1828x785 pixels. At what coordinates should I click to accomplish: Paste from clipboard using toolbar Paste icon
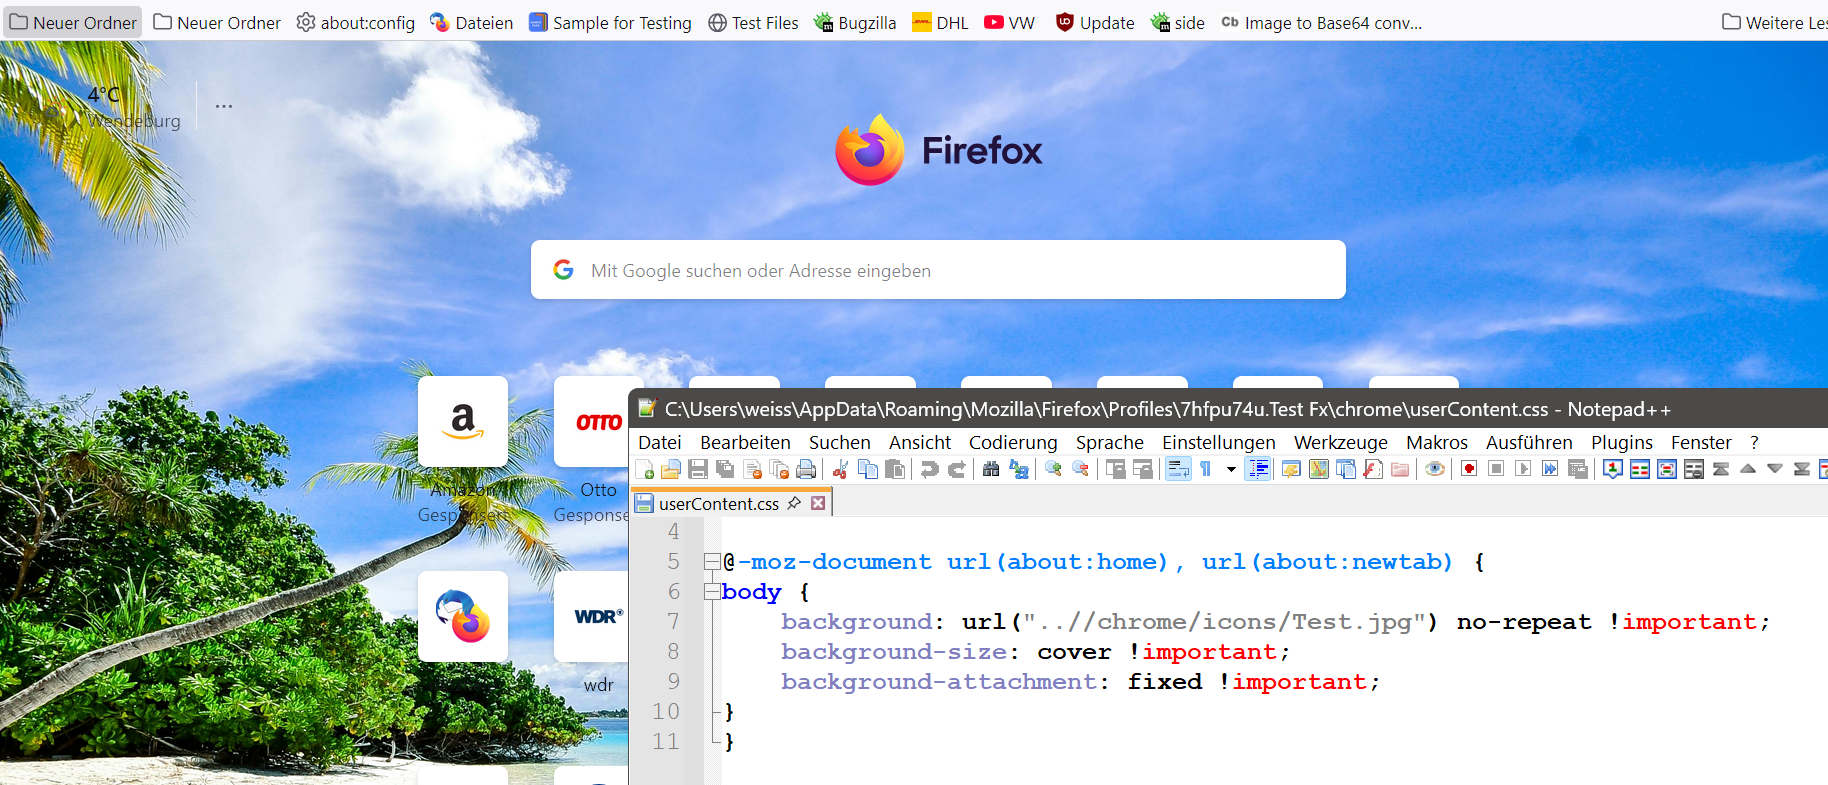895,469
